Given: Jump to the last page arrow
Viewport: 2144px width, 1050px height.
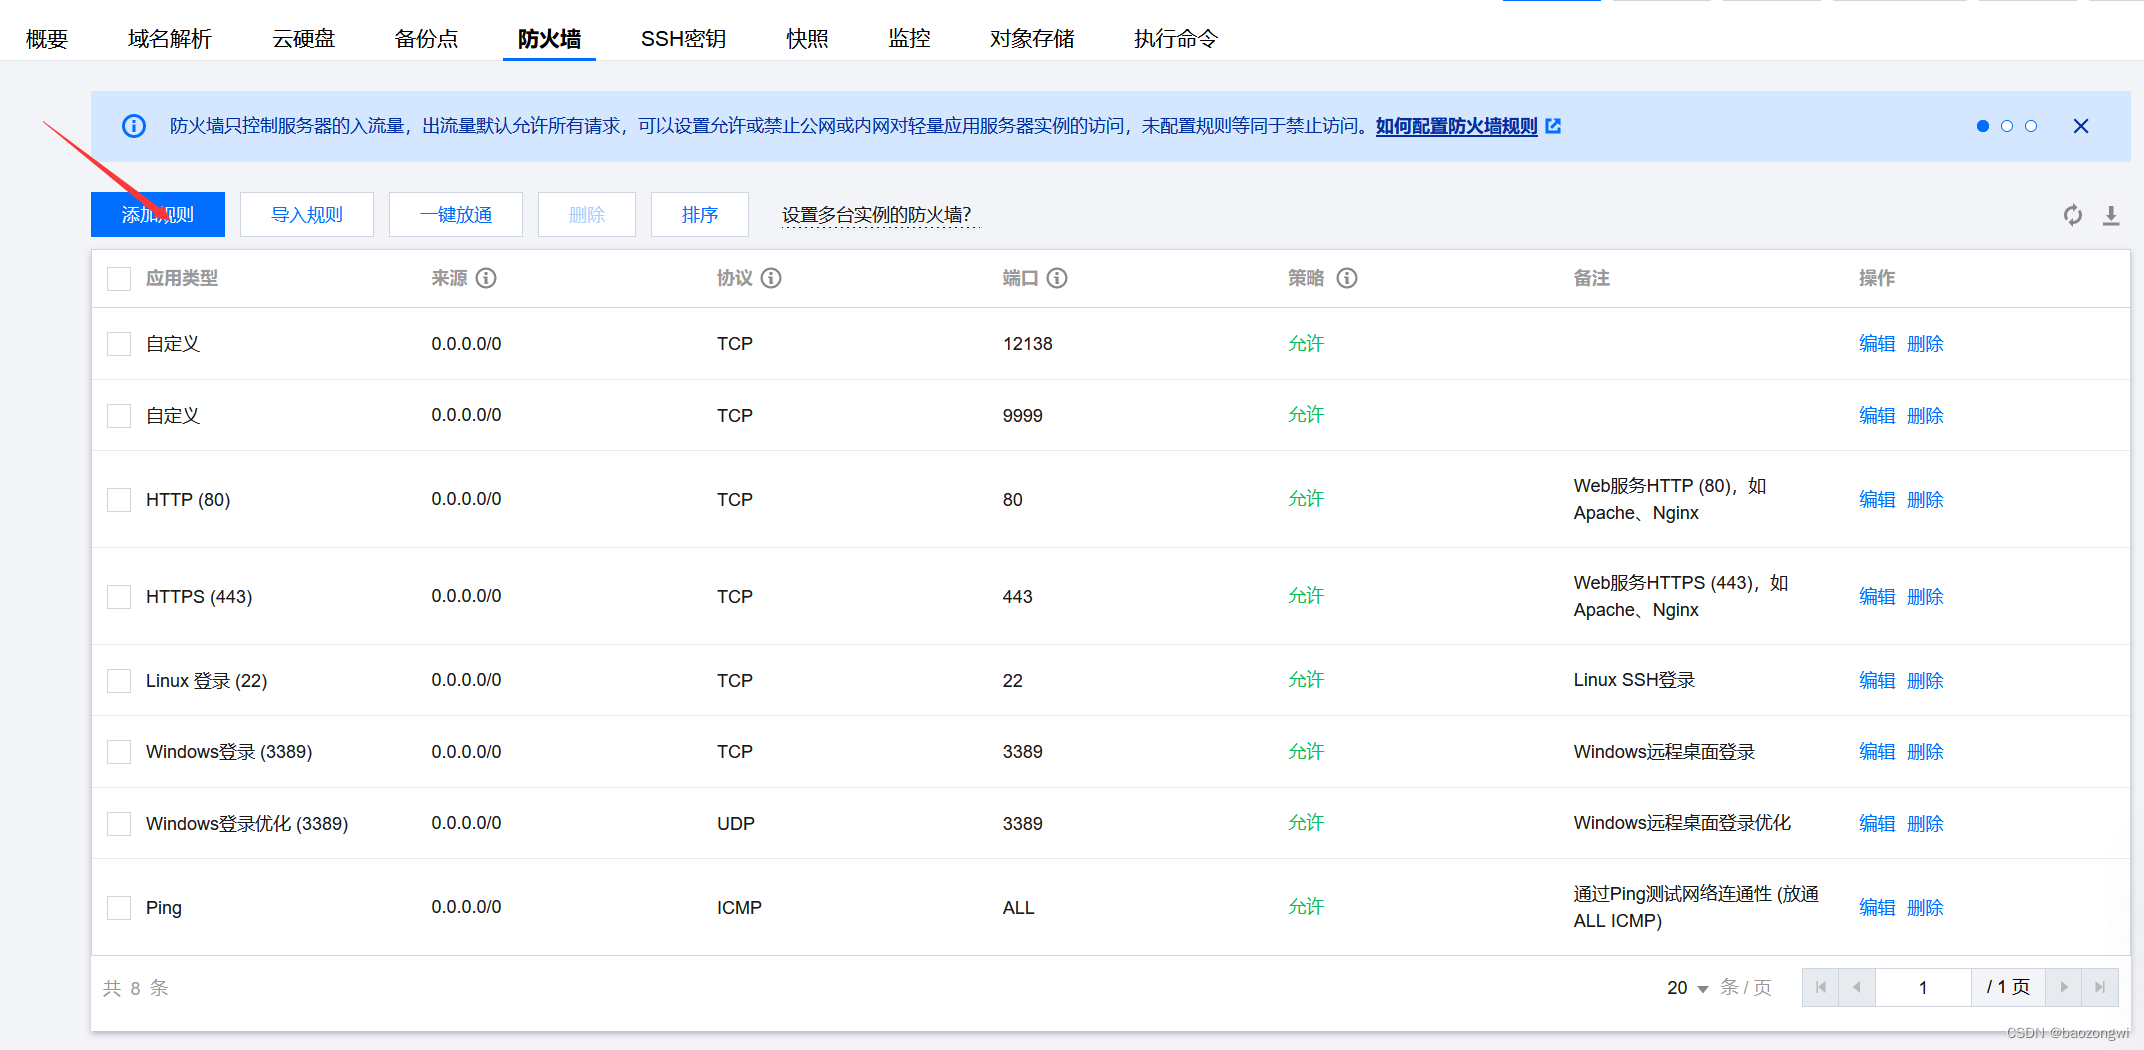Looking at the screenshot, I should [x=2100, y=987].
